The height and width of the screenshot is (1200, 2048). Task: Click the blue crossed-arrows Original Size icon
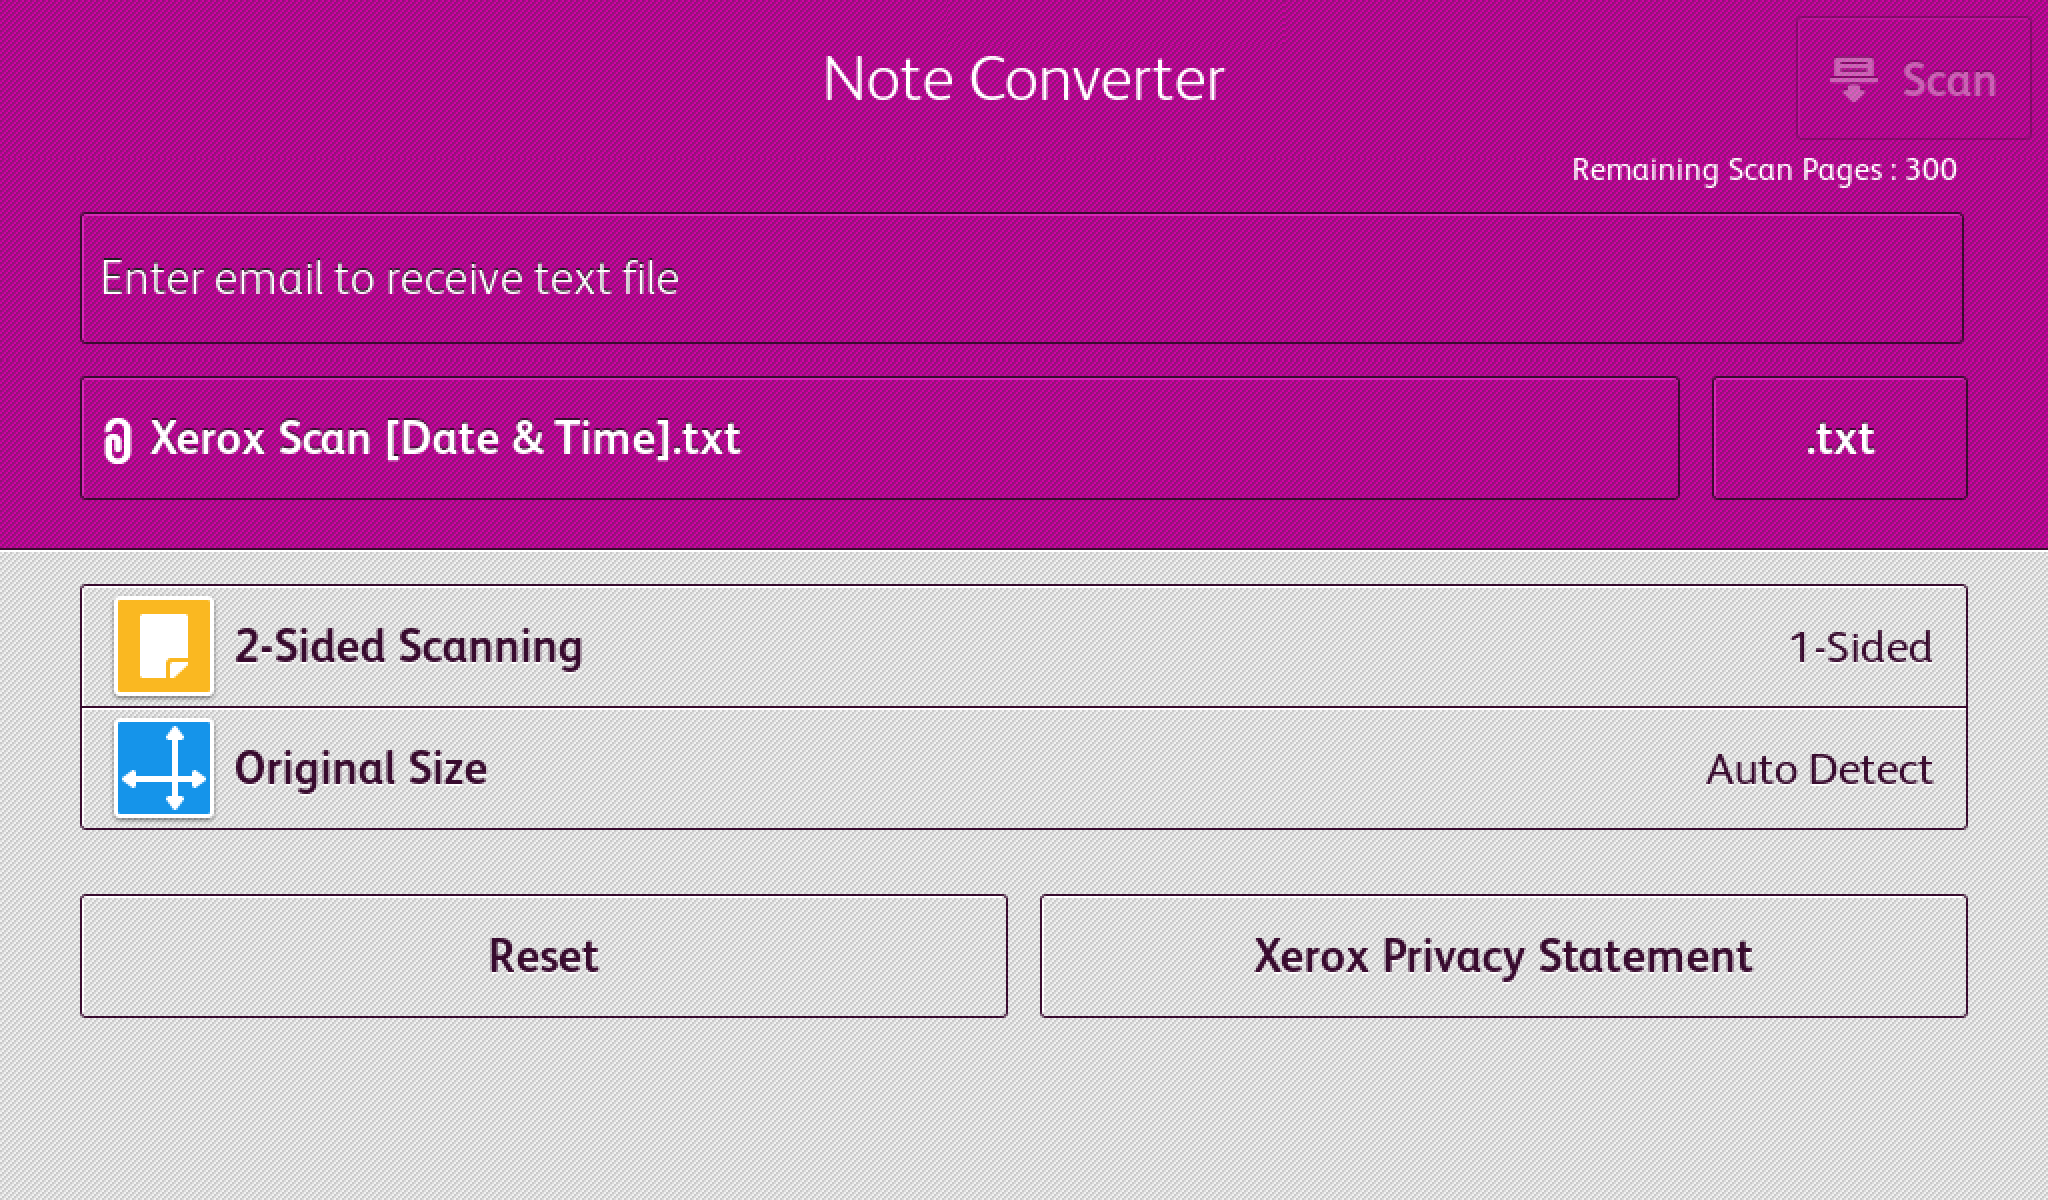[x=165, y=769]
